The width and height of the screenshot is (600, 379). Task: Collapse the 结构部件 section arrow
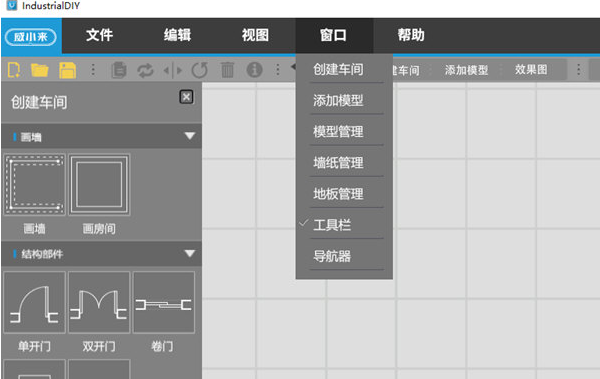click(190, 253)
